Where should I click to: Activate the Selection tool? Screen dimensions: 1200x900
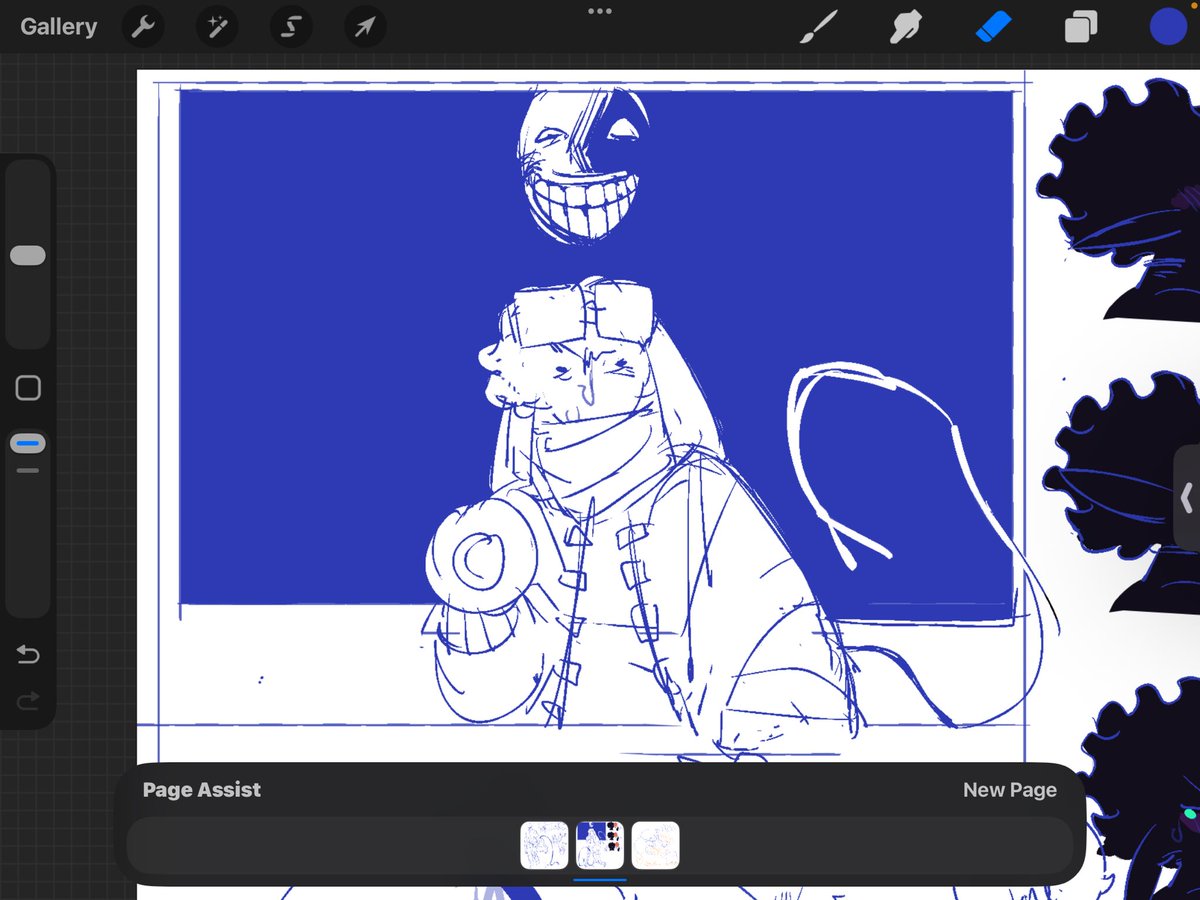[291, 27]
